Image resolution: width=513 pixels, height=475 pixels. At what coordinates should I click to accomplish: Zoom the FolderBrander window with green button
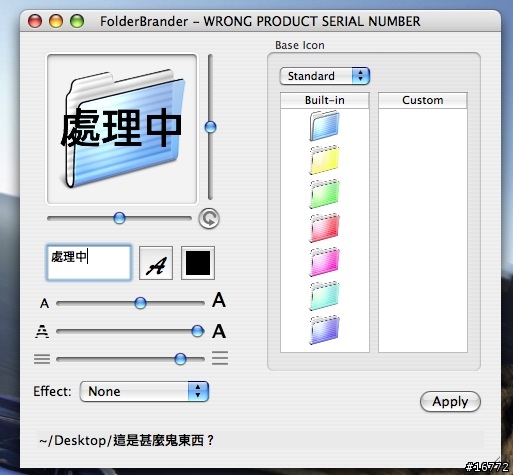[x=77, y=21]
